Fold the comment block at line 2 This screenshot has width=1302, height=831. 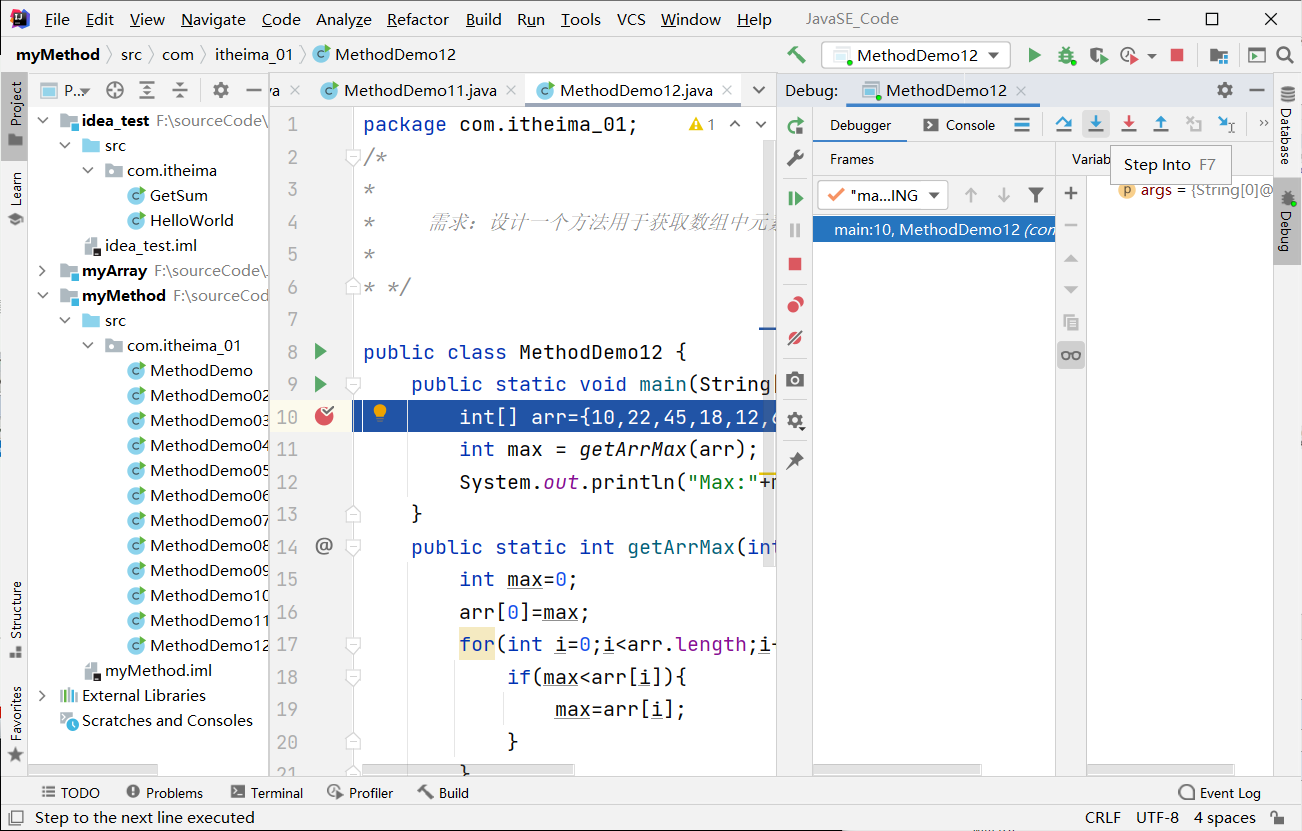(x=352, y=157)
